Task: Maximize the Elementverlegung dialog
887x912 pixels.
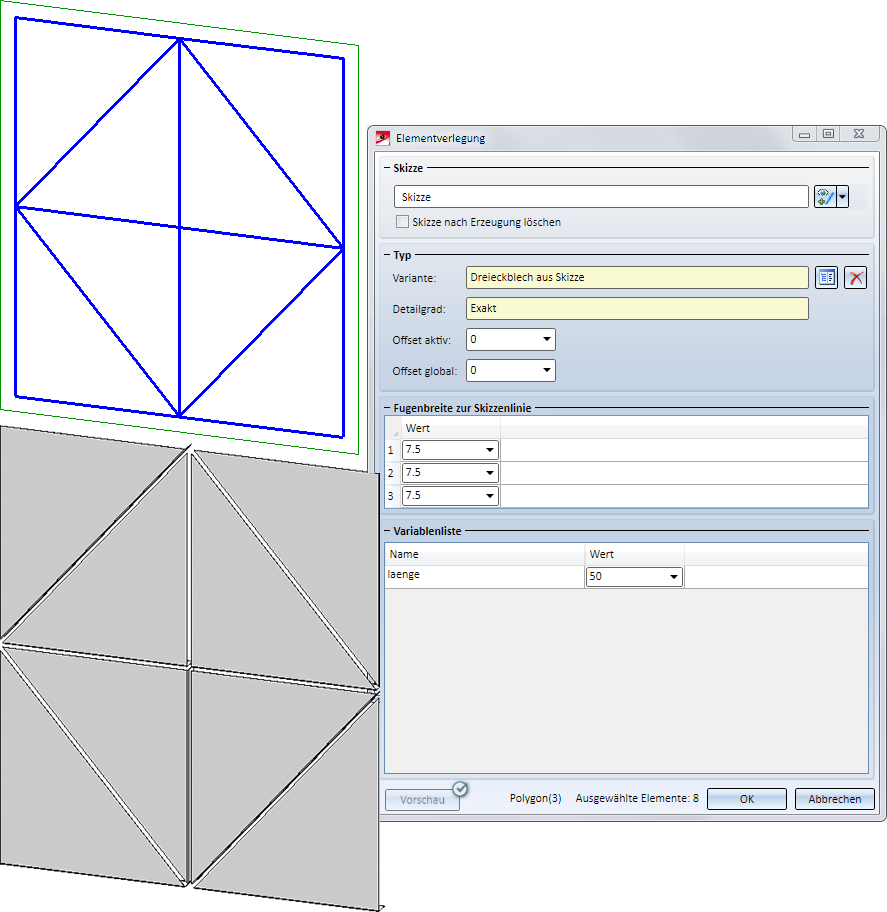Action: point(828,133)
